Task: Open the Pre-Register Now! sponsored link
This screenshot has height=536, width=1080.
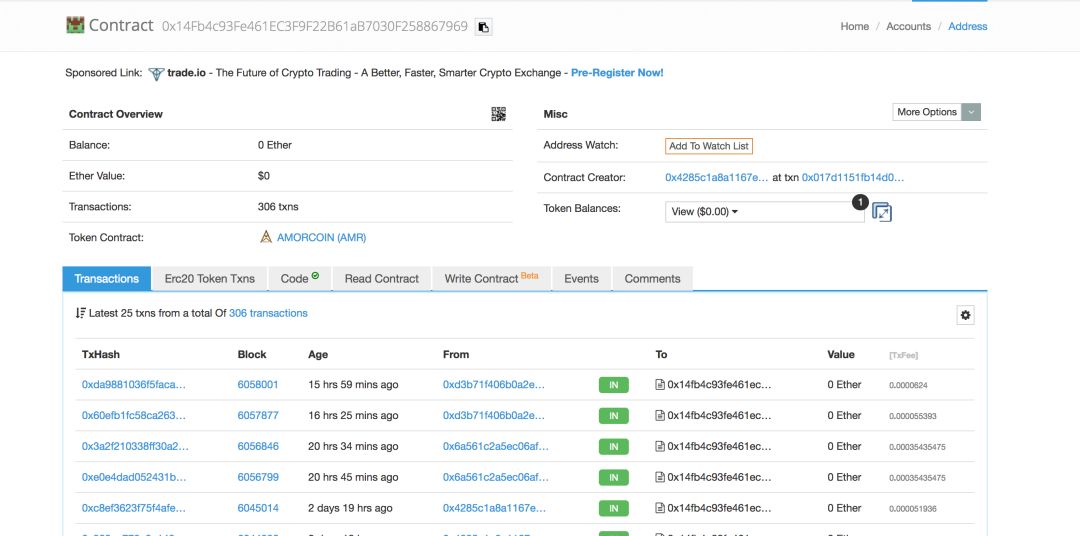Action: [x=617, y=72]
